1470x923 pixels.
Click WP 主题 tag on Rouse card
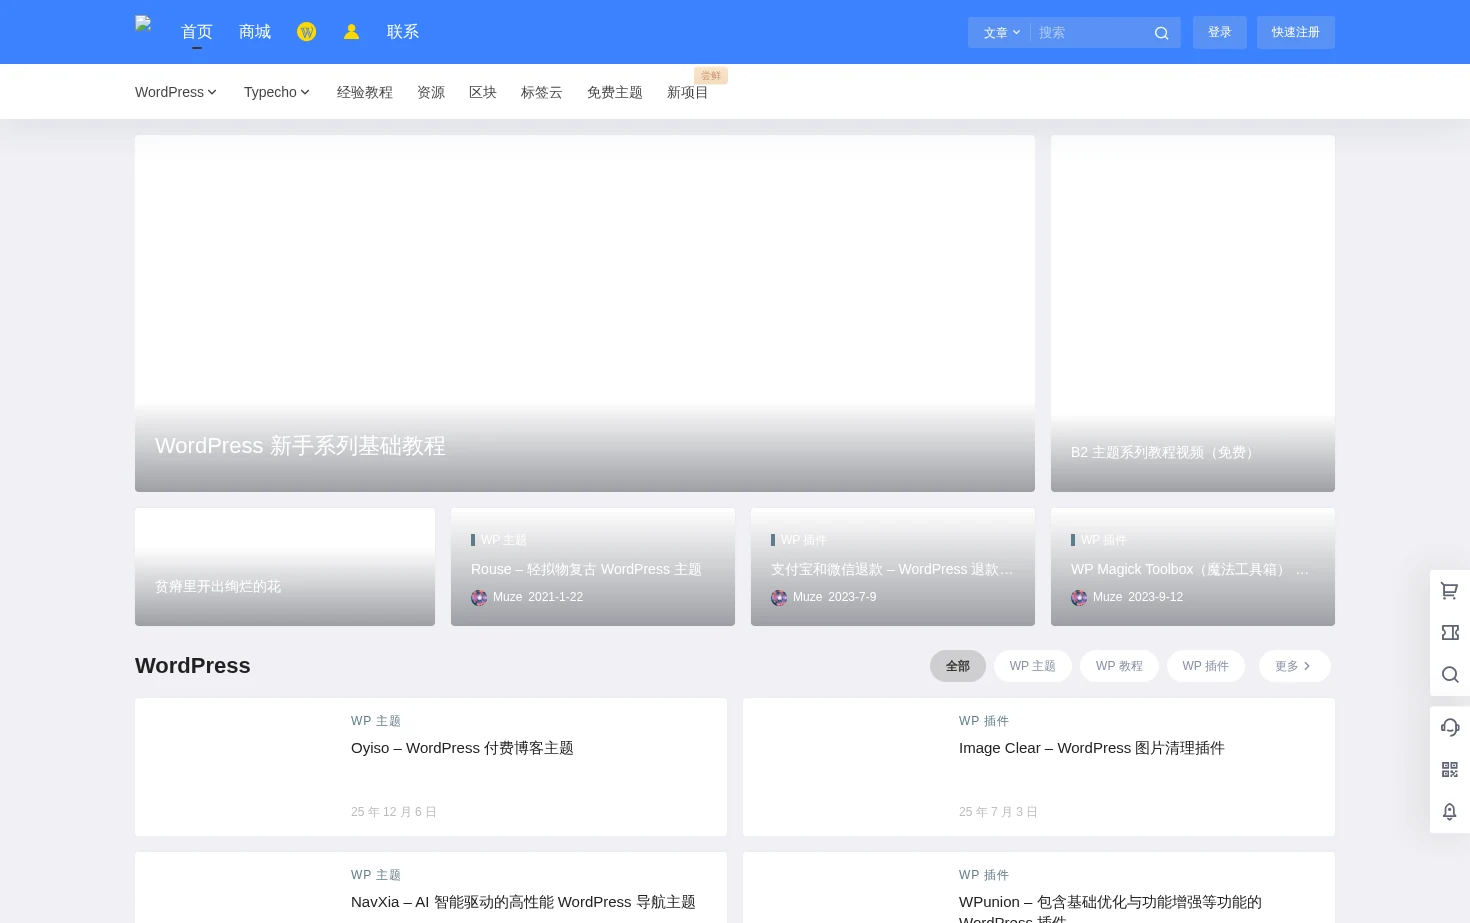[x=504, y=540]
